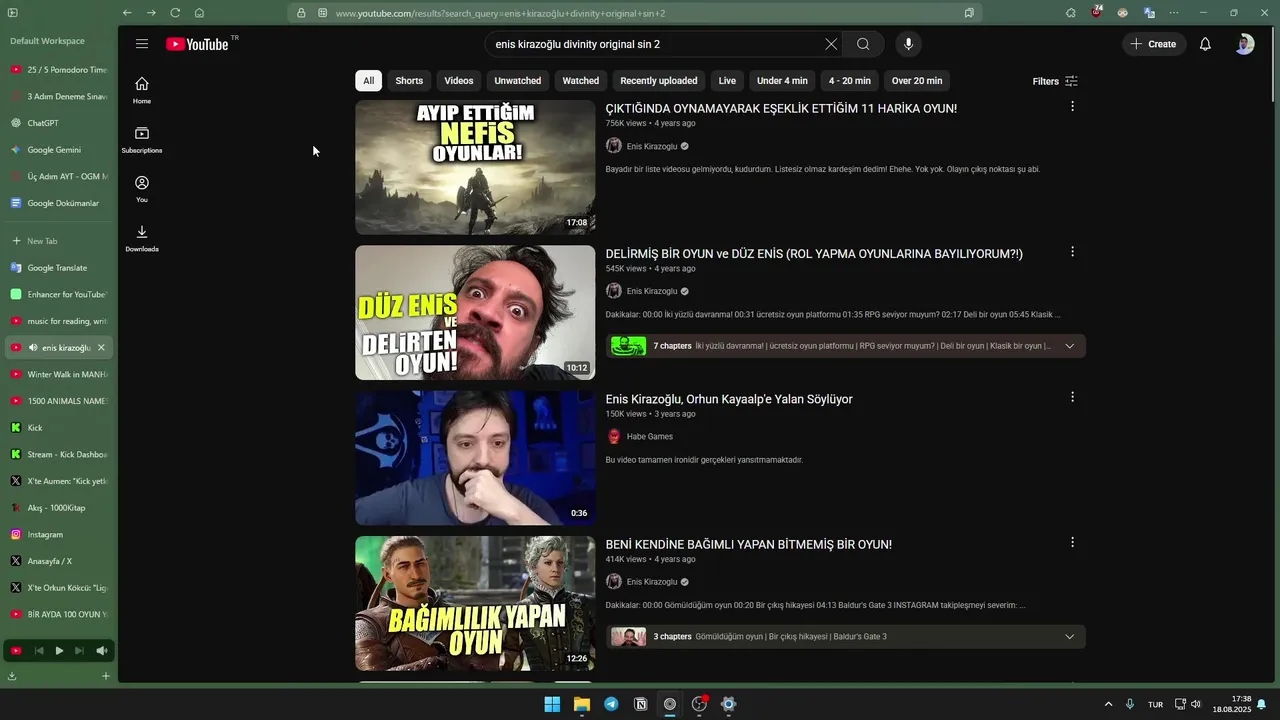Open the 0:36 Habe Games thumbnail
This screenshot has height=720, width=1280.
(475, 458)
